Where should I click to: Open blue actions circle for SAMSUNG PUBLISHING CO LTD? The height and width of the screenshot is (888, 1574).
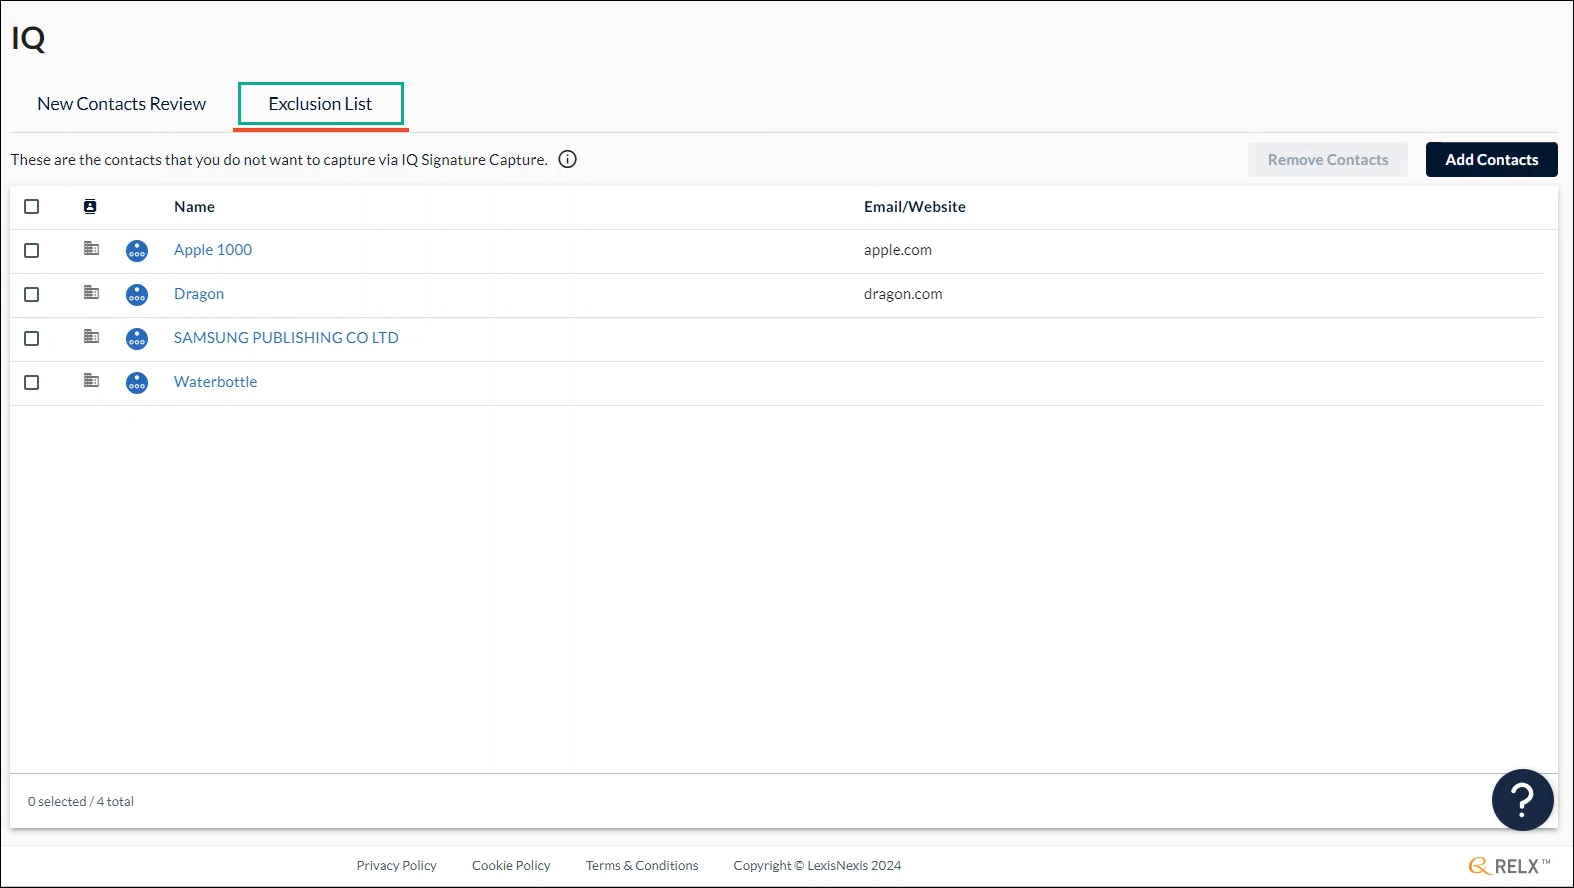pyautogui.click(x=137, y=339)
